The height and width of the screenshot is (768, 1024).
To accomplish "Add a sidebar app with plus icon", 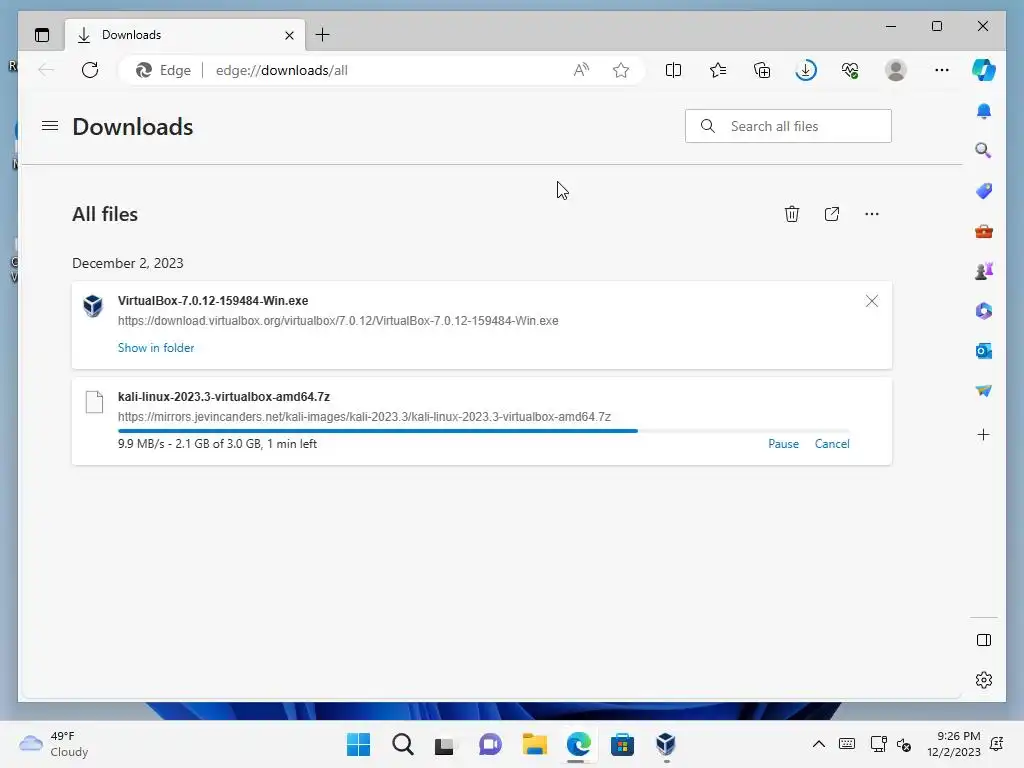I will click(x=984, y=435).
